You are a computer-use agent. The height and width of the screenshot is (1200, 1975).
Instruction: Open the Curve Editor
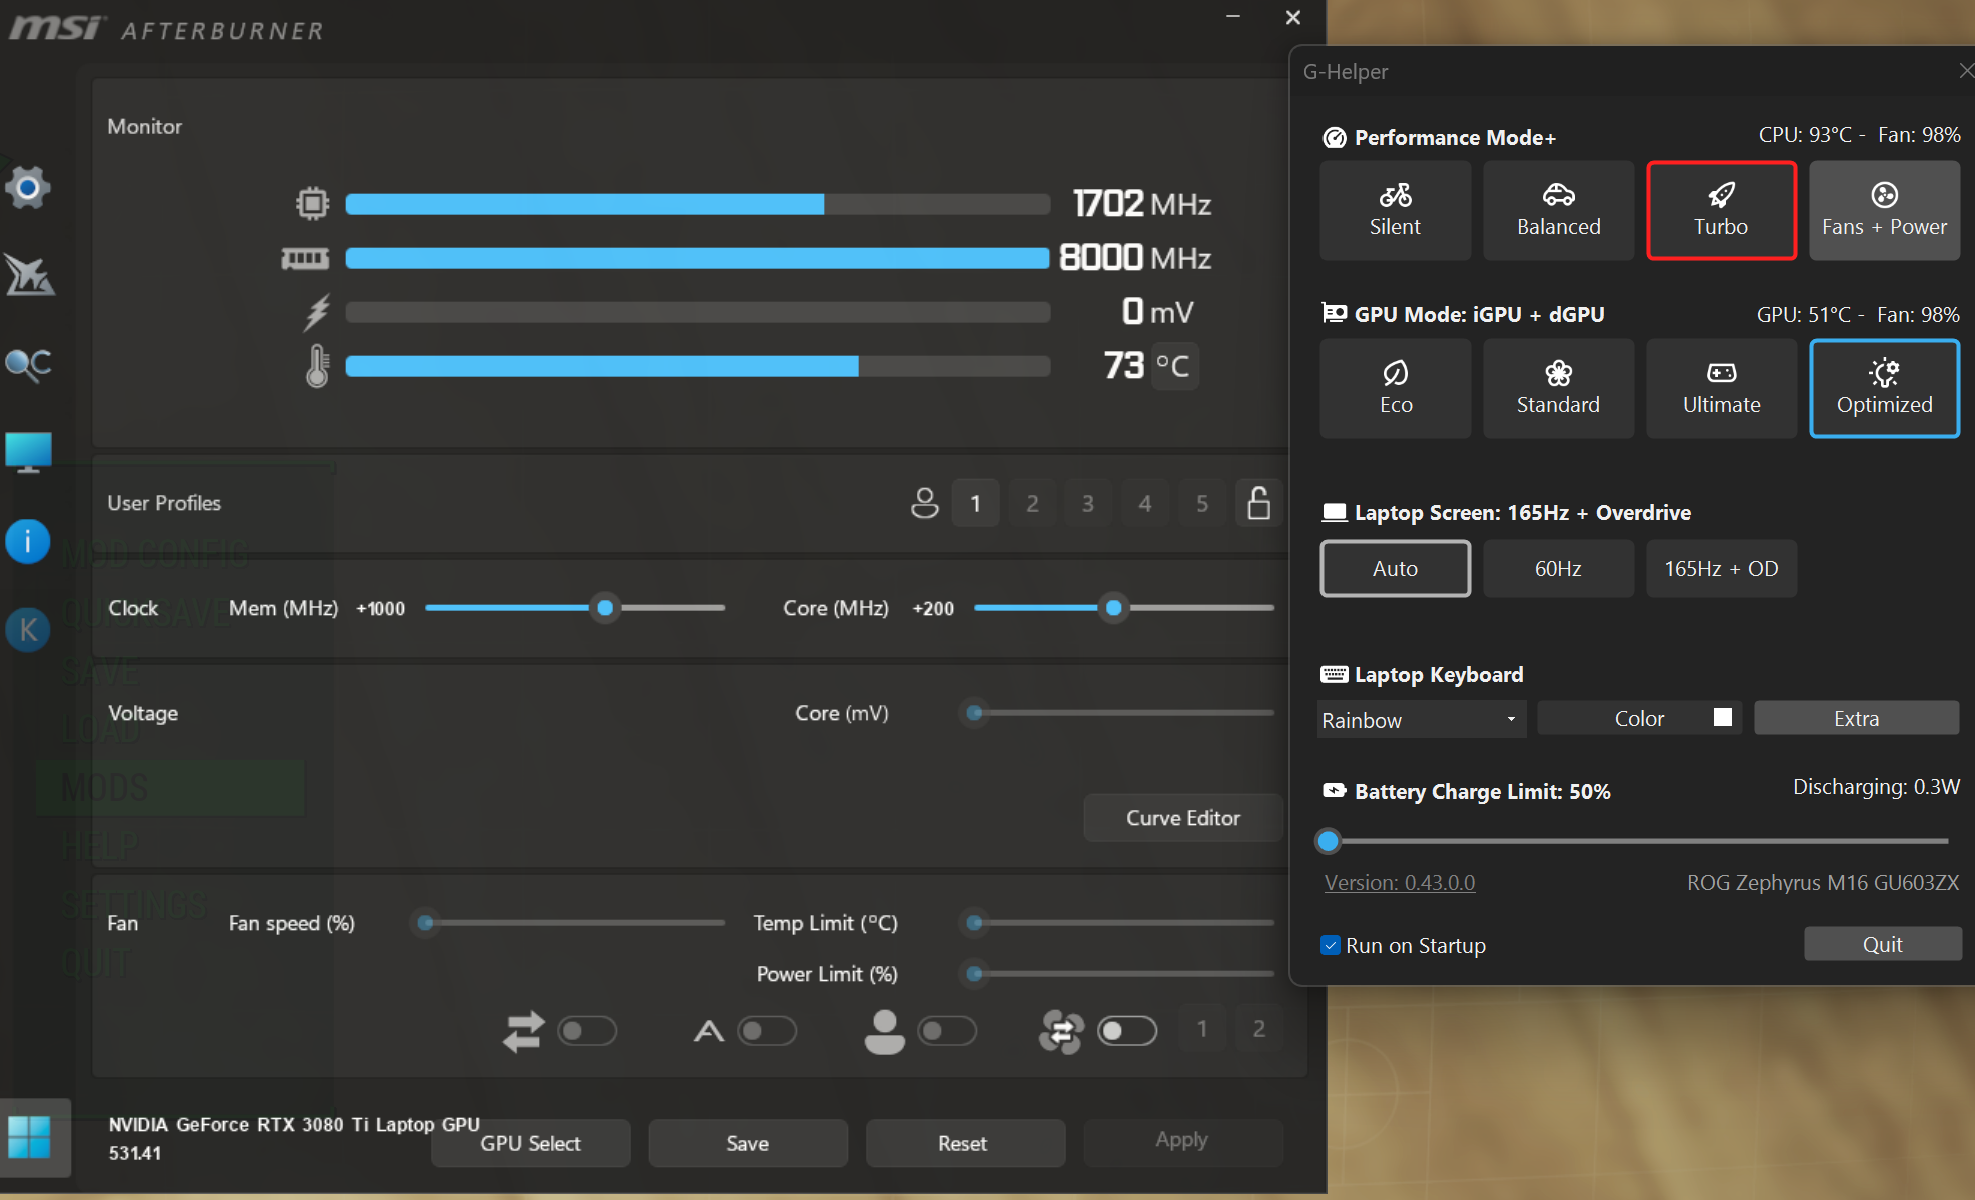point(1183,818)
